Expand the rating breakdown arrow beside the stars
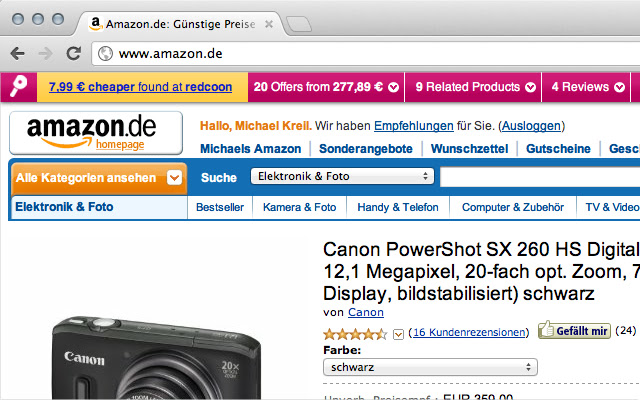This screenshot has width=640, height=400. click(x=398, y=335)
